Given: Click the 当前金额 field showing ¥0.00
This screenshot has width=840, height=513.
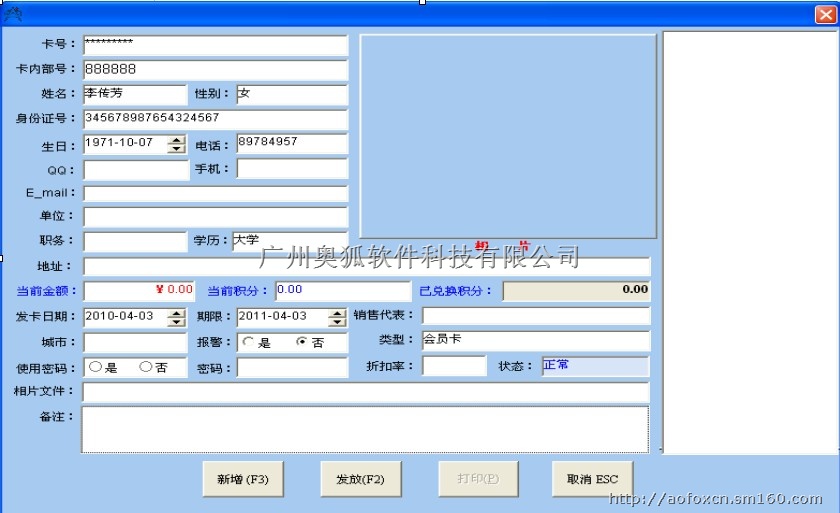Looking at the screenshot, I should click(139, 290).
